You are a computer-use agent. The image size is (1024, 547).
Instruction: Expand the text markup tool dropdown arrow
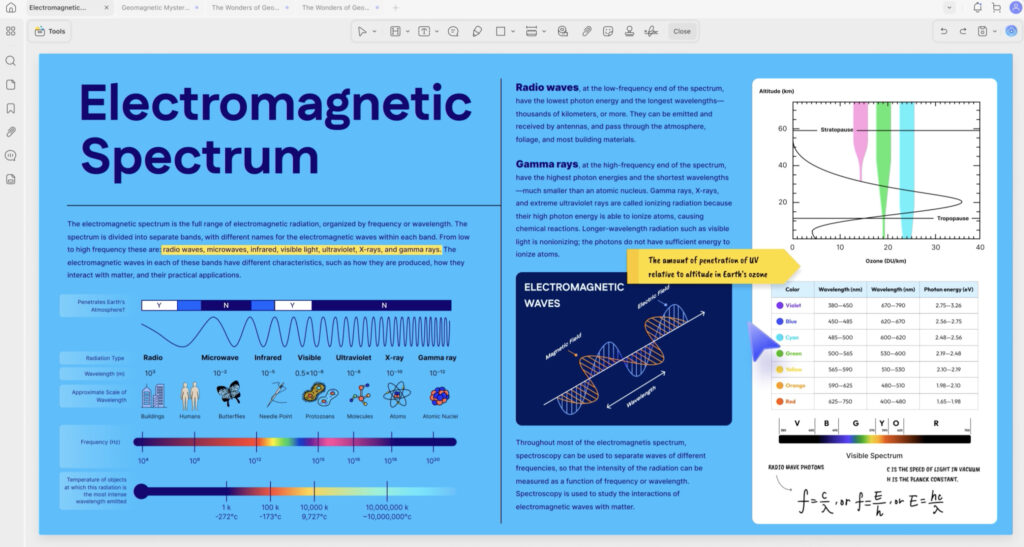(x=408, y=31)
